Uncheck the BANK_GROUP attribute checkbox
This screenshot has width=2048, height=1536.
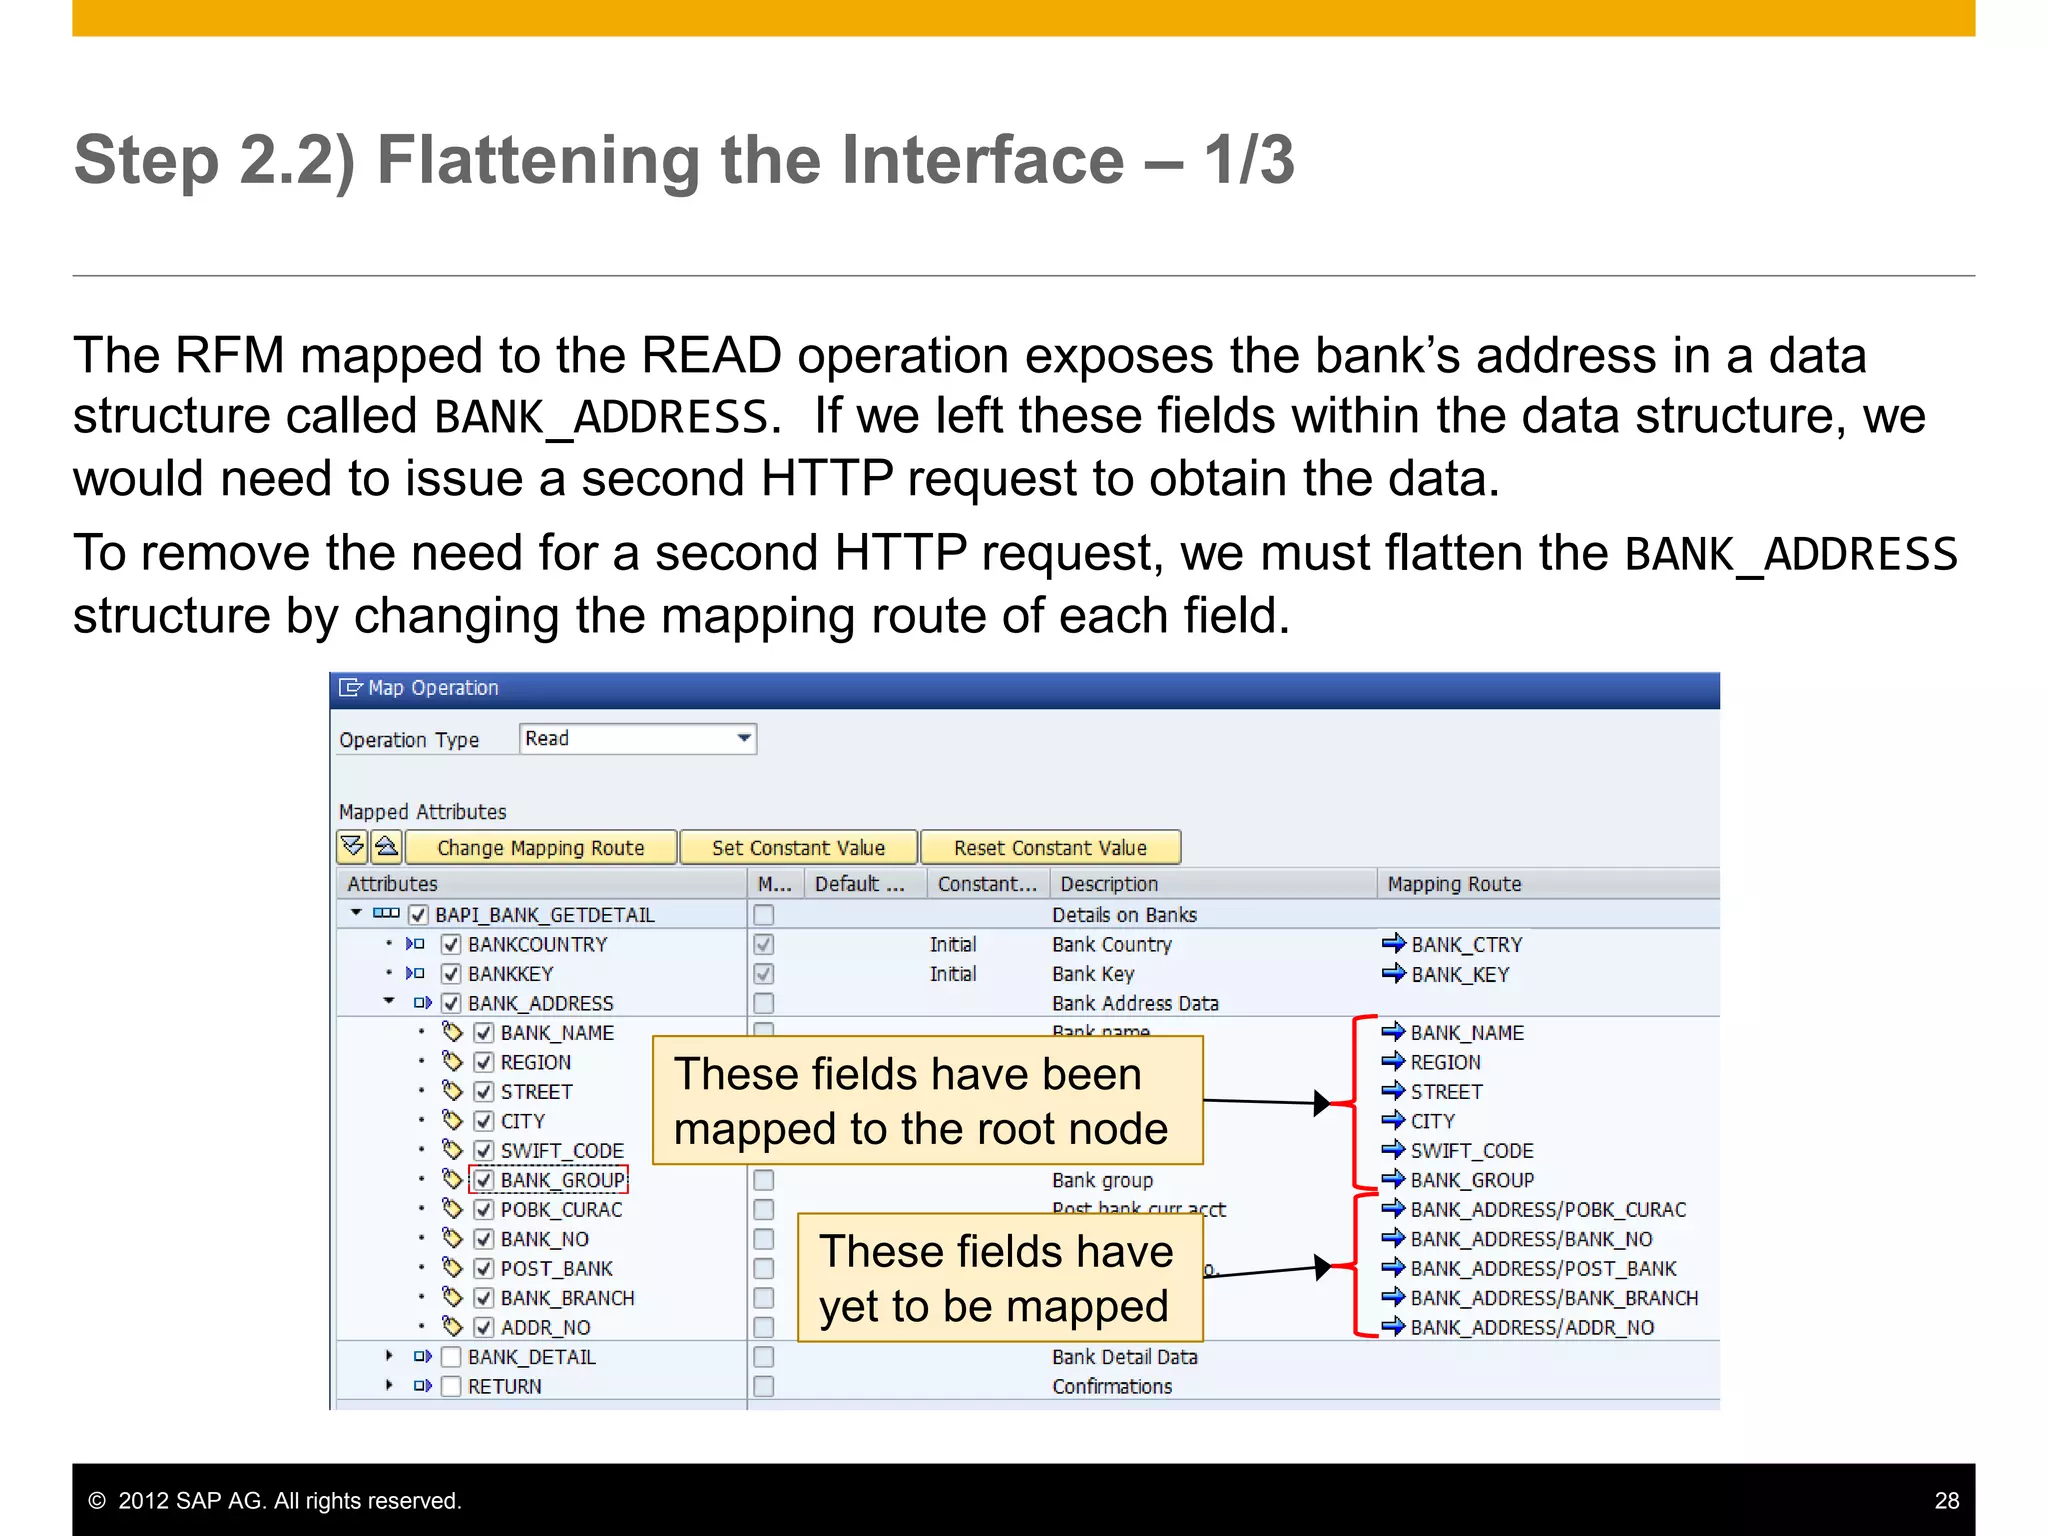(x=484, y=1180)
